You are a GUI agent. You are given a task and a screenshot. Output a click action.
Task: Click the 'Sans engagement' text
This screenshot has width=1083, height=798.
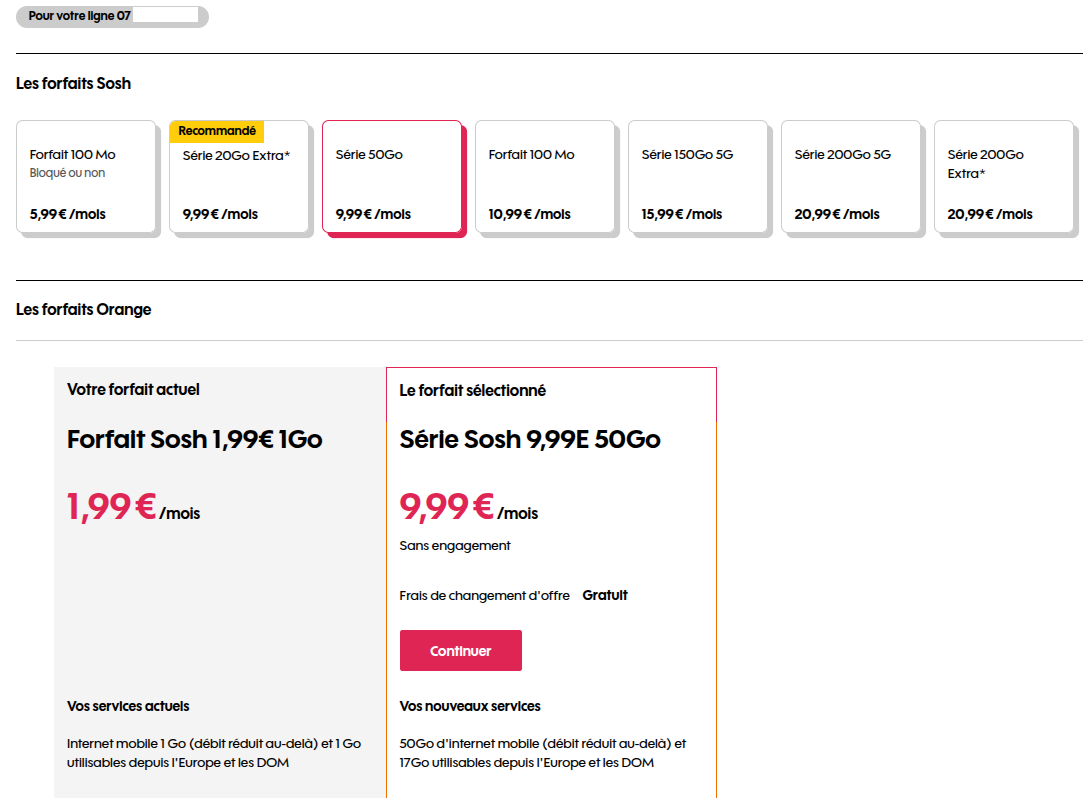455,546
